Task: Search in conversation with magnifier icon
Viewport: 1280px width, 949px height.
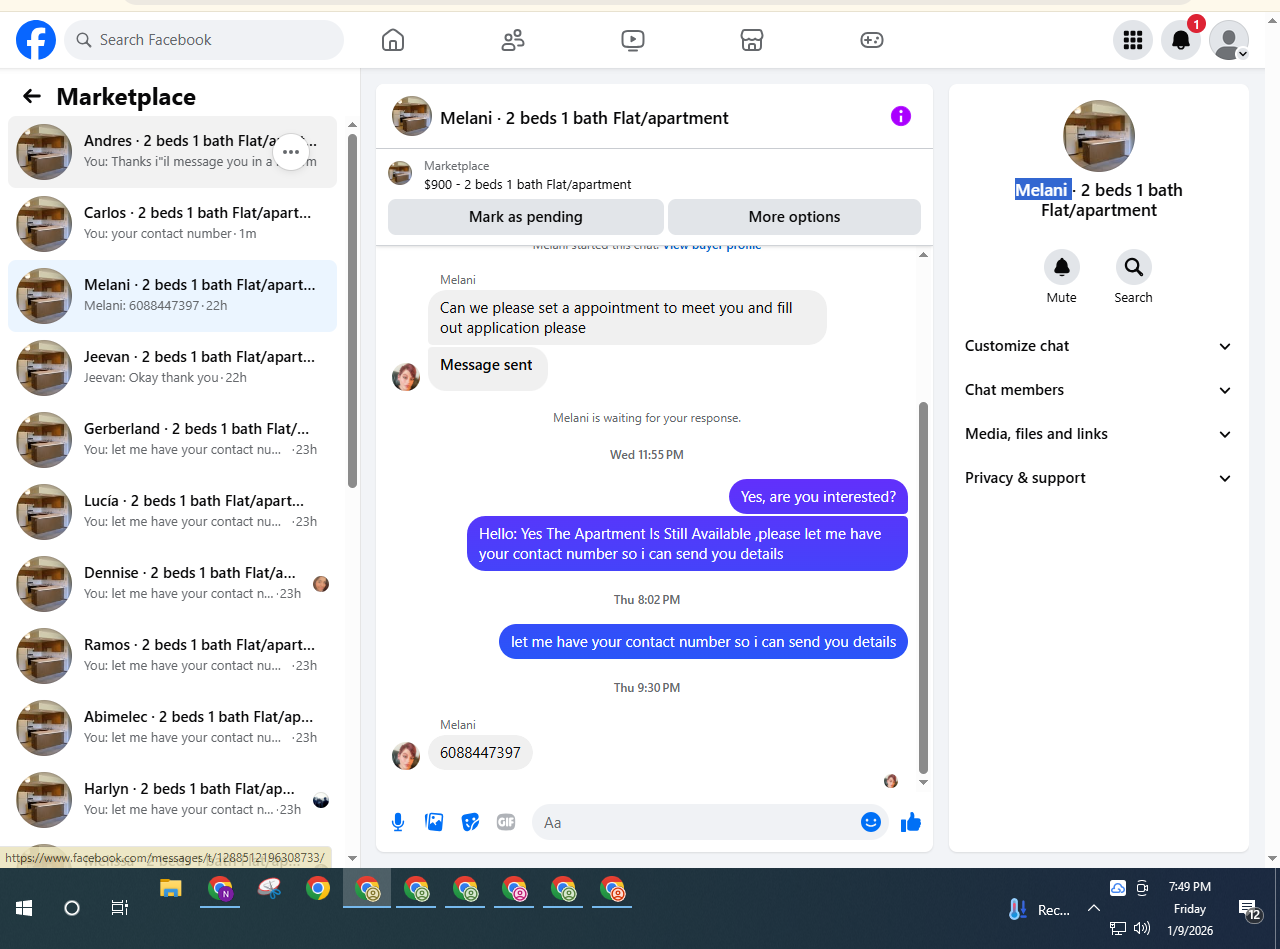Action: click(1134, 267)
